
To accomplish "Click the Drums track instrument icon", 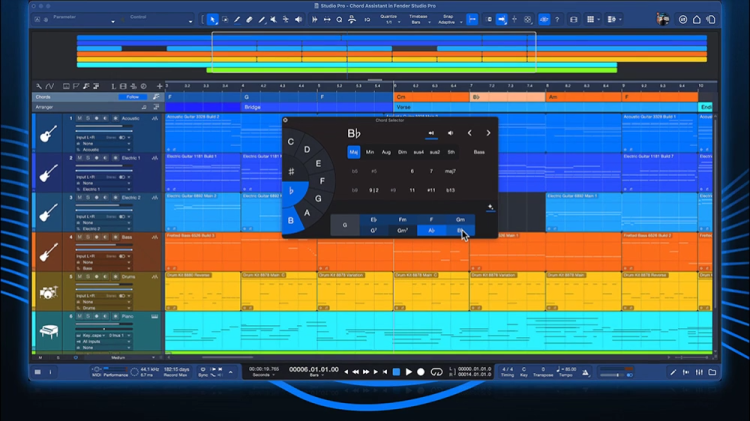I will (46, 291).
